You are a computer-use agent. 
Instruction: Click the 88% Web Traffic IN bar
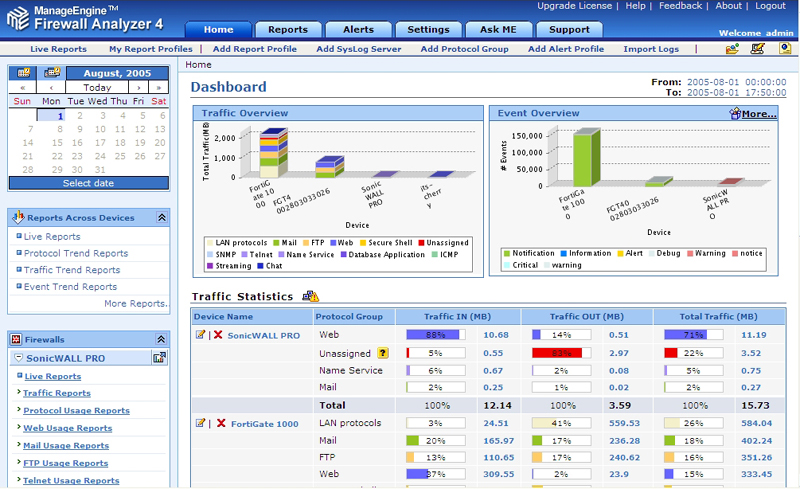tap(436, 335)
